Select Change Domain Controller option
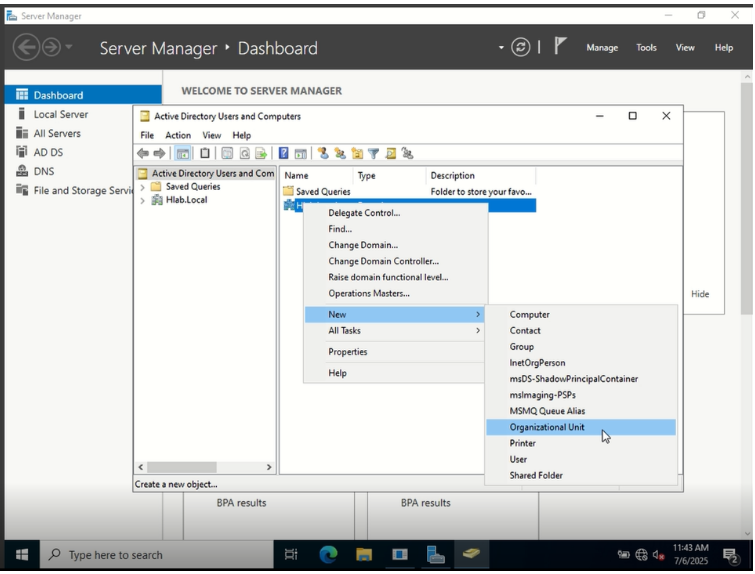 point(394,261)
